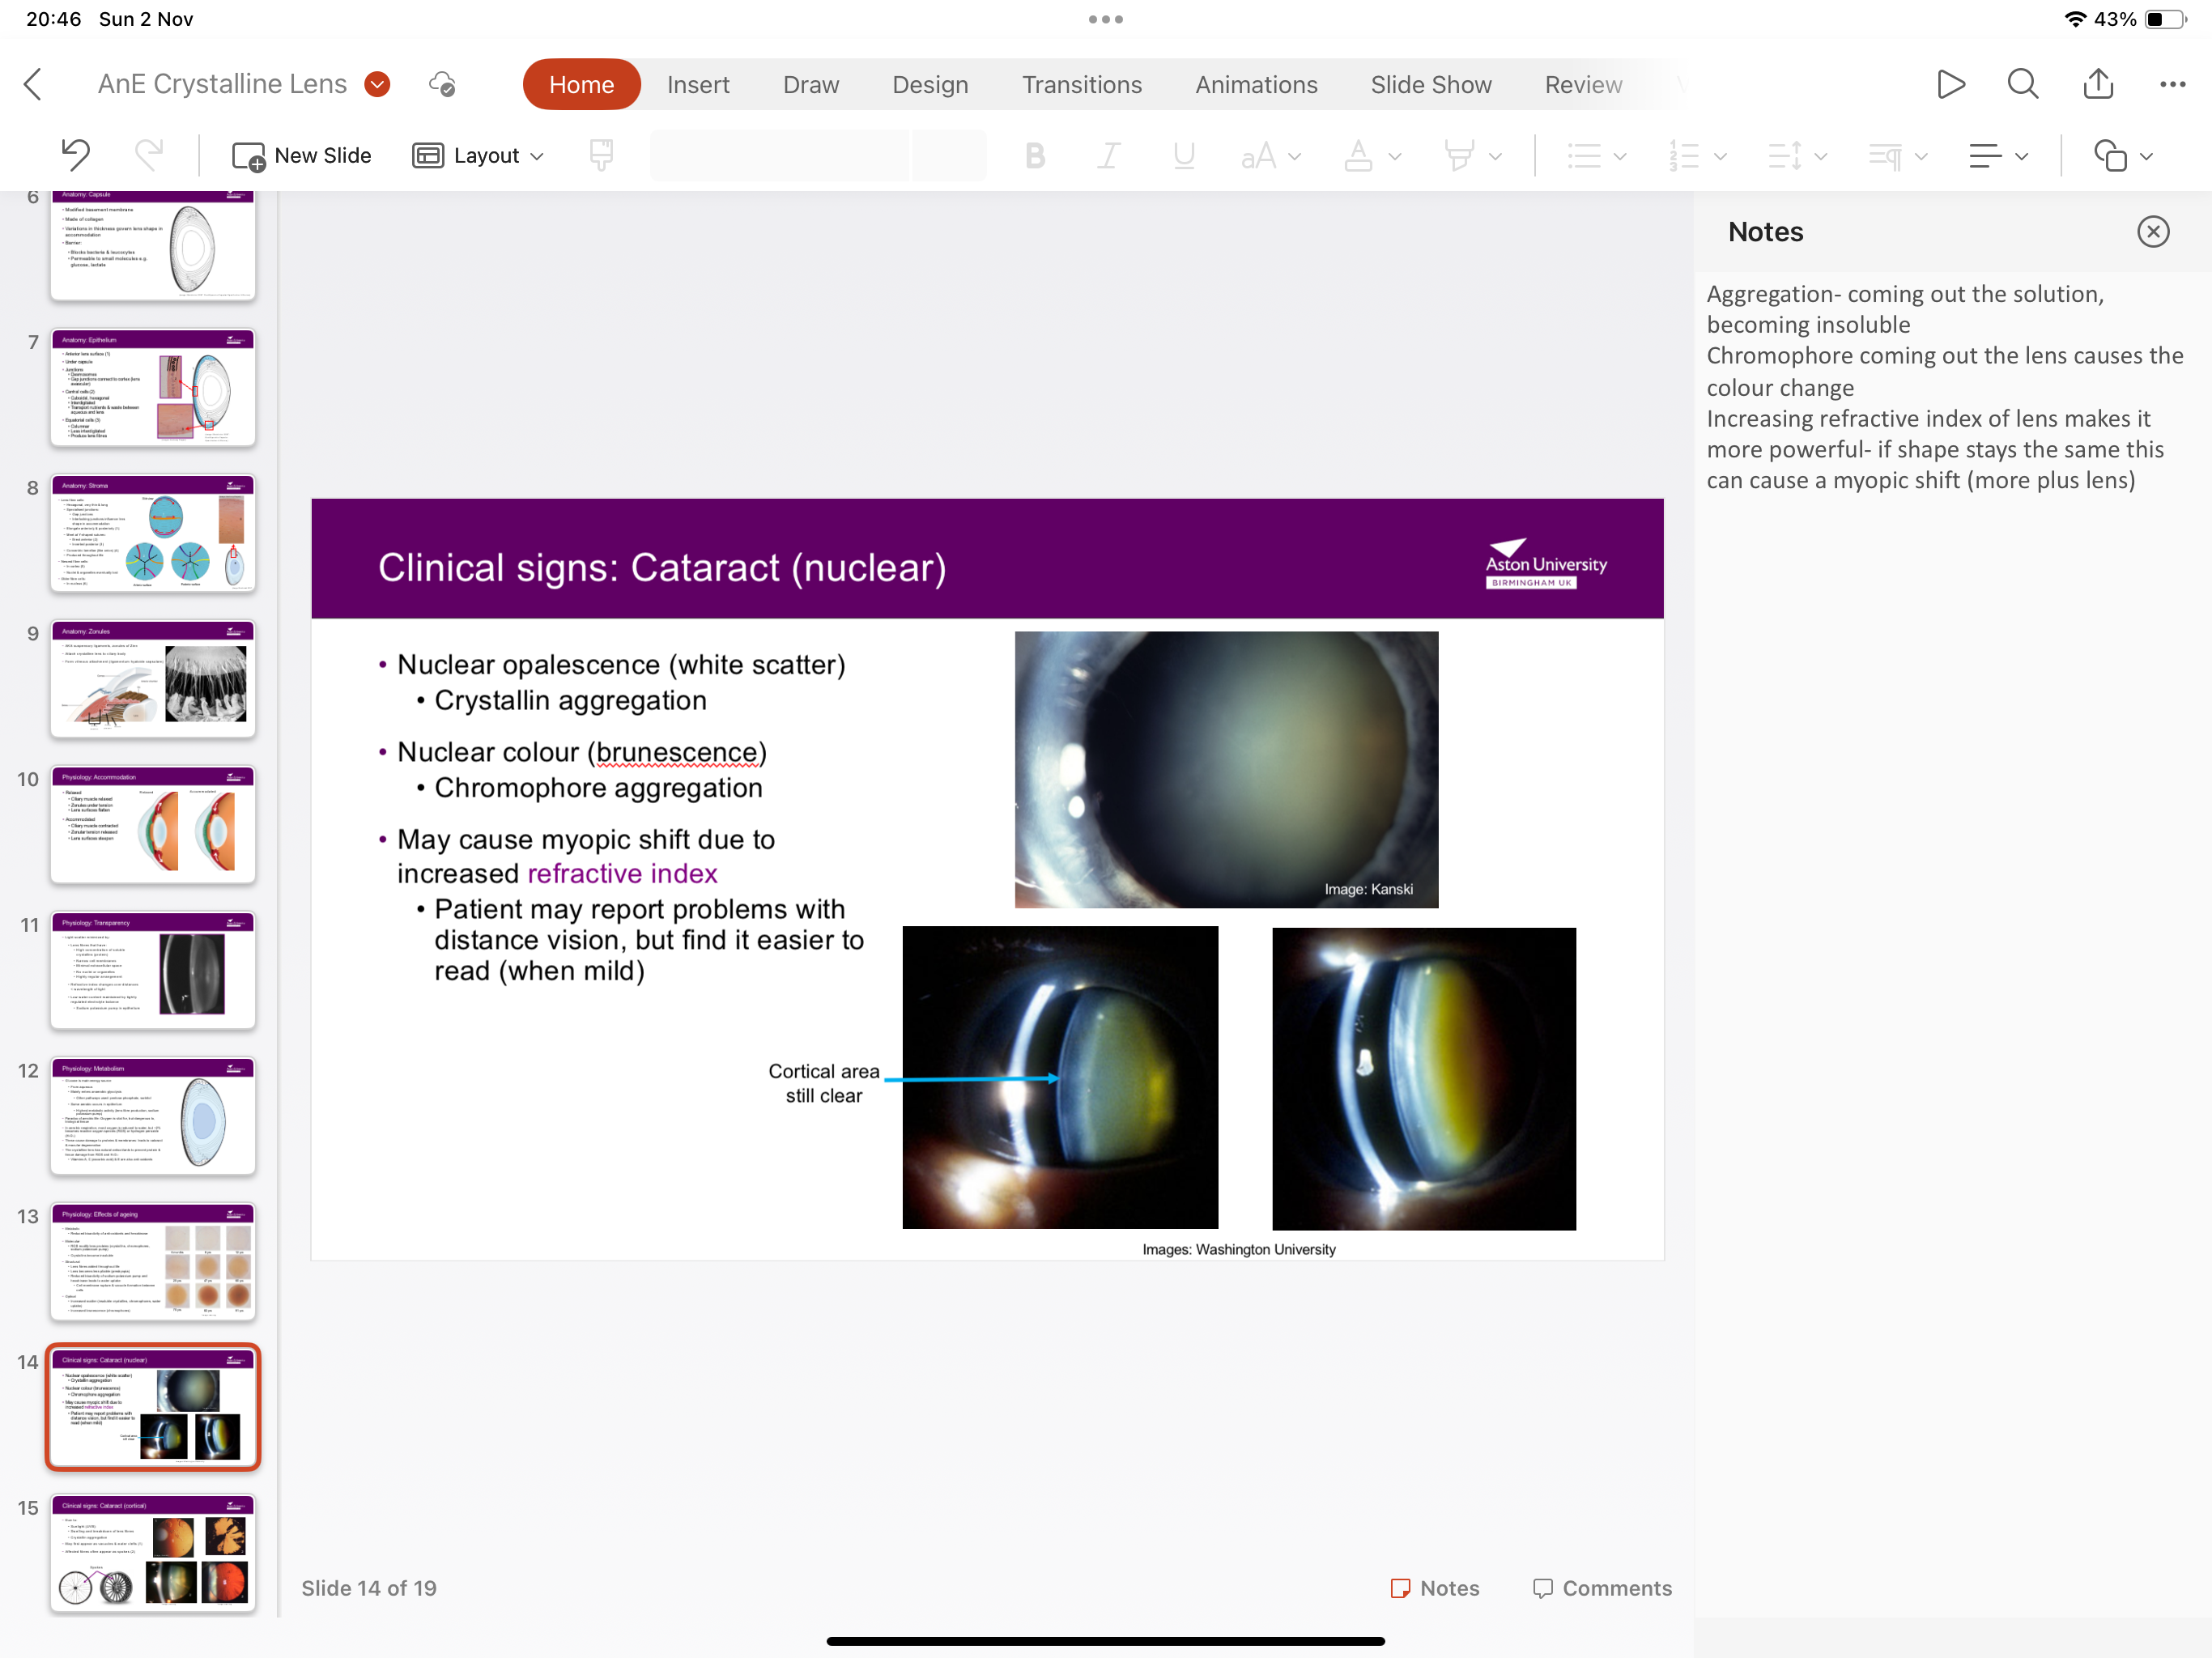Open the Transitions tab
Viewport: 2212px width, 1658px height.
pos(1081,84)
